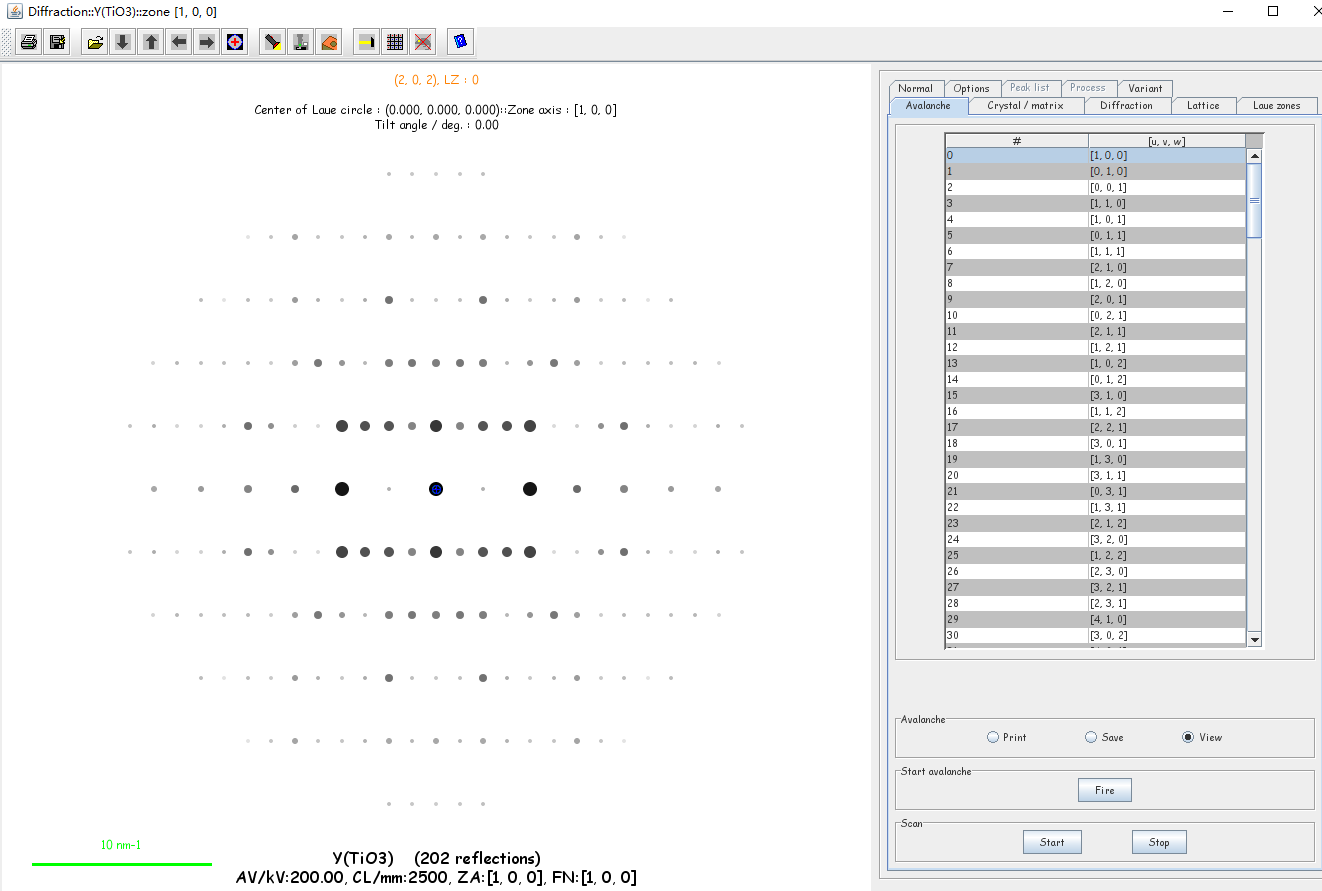Select zone axis row [3, 0, 1]
This screenshot has height=891, width=1322.
point(1096,443)
